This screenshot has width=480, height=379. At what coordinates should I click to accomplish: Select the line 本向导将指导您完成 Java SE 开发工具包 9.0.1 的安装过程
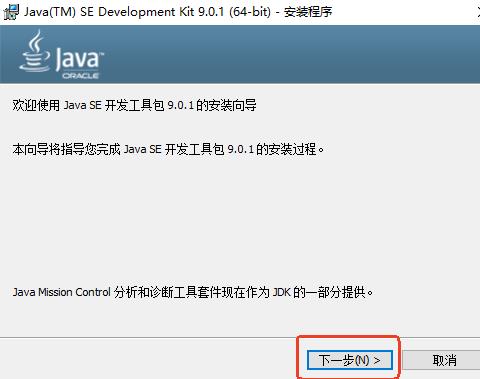pyautogui.click(x=168, y=149)
